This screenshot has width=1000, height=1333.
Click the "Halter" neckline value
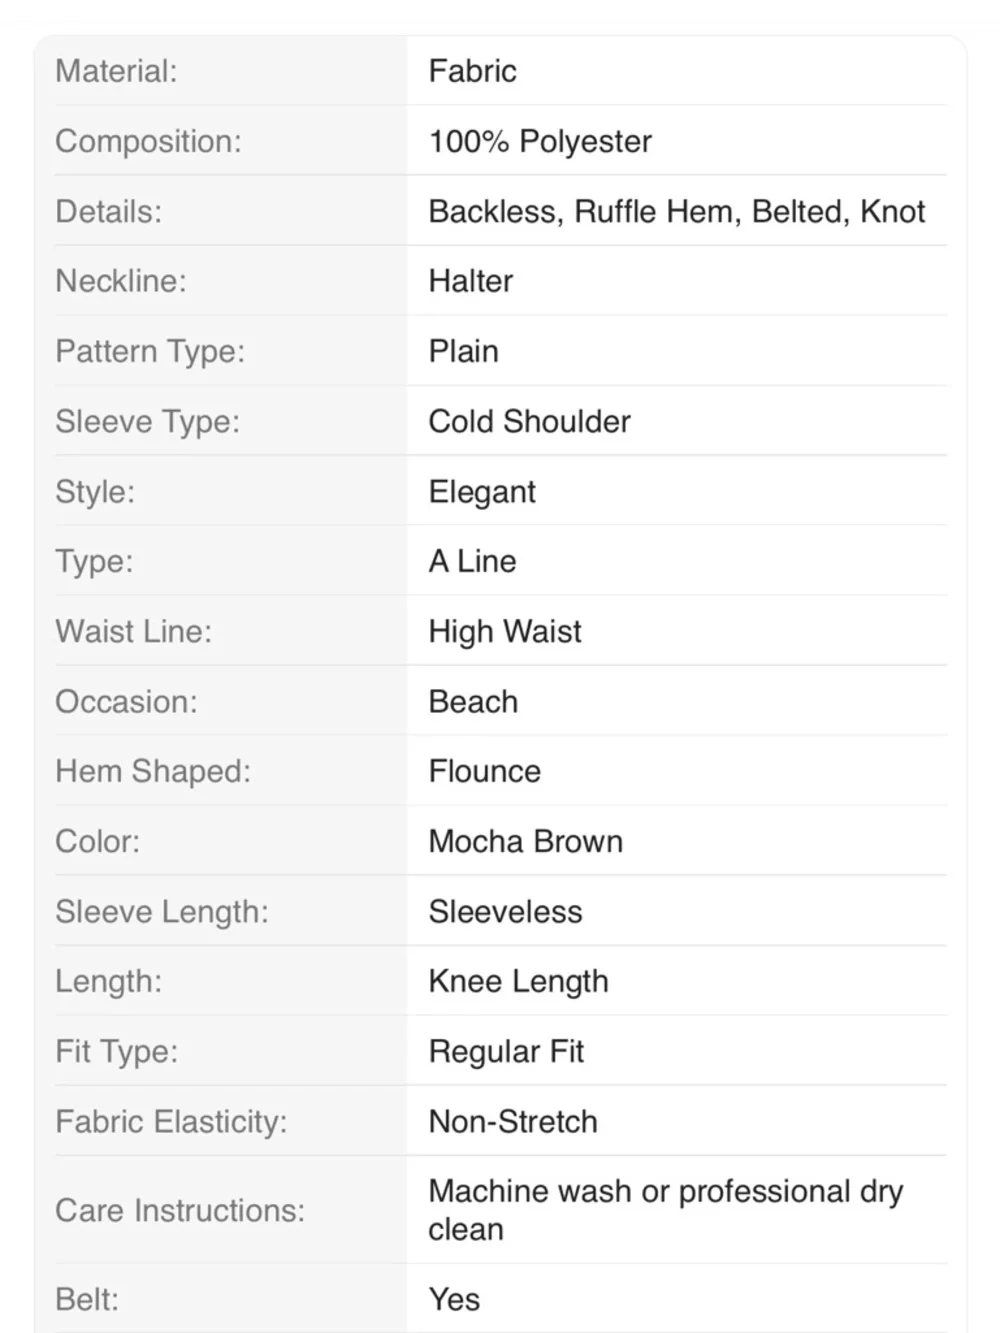[471, 281]
